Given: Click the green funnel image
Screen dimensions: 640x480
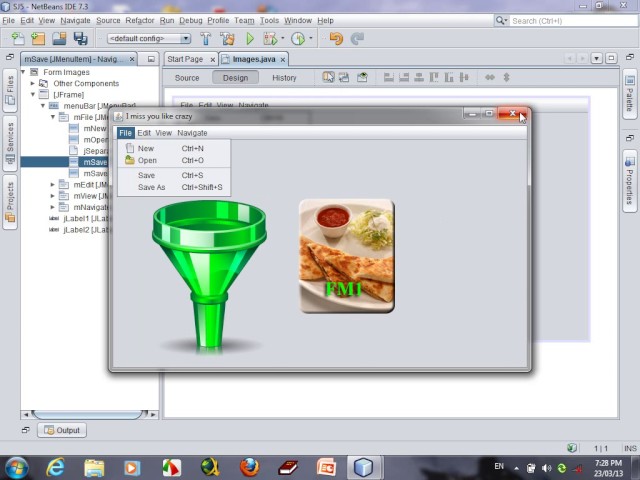Looking at the screenshot, I should [209, 276].
